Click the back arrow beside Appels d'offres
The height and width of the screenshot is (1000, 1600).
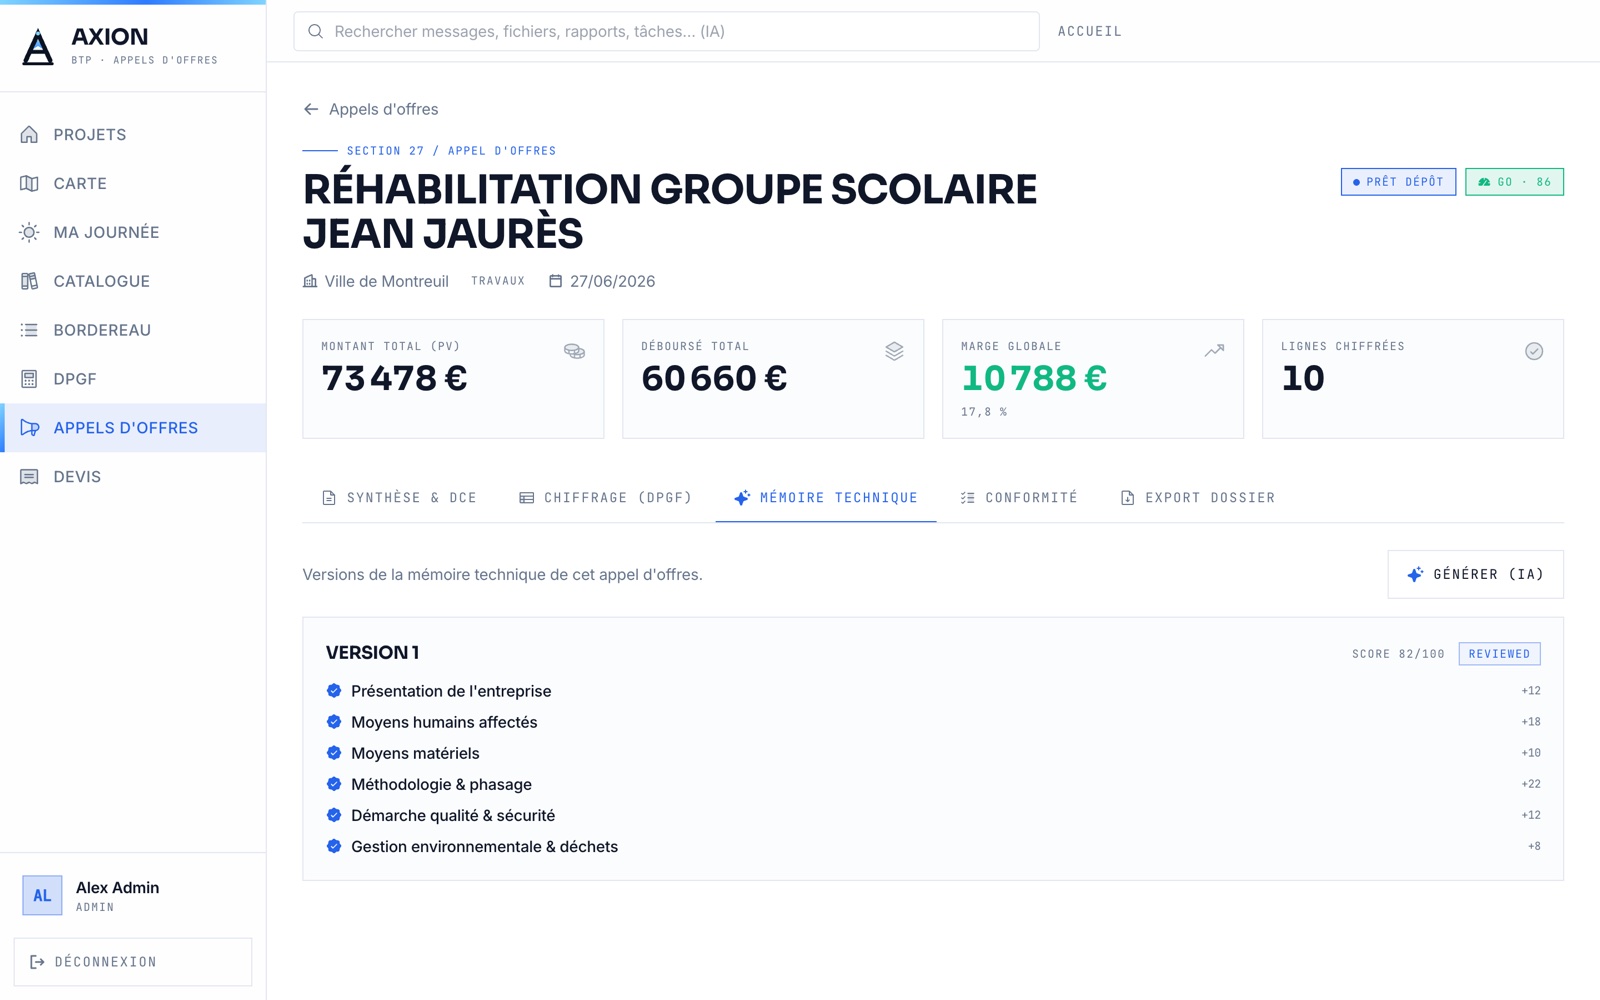click(311, 109)
